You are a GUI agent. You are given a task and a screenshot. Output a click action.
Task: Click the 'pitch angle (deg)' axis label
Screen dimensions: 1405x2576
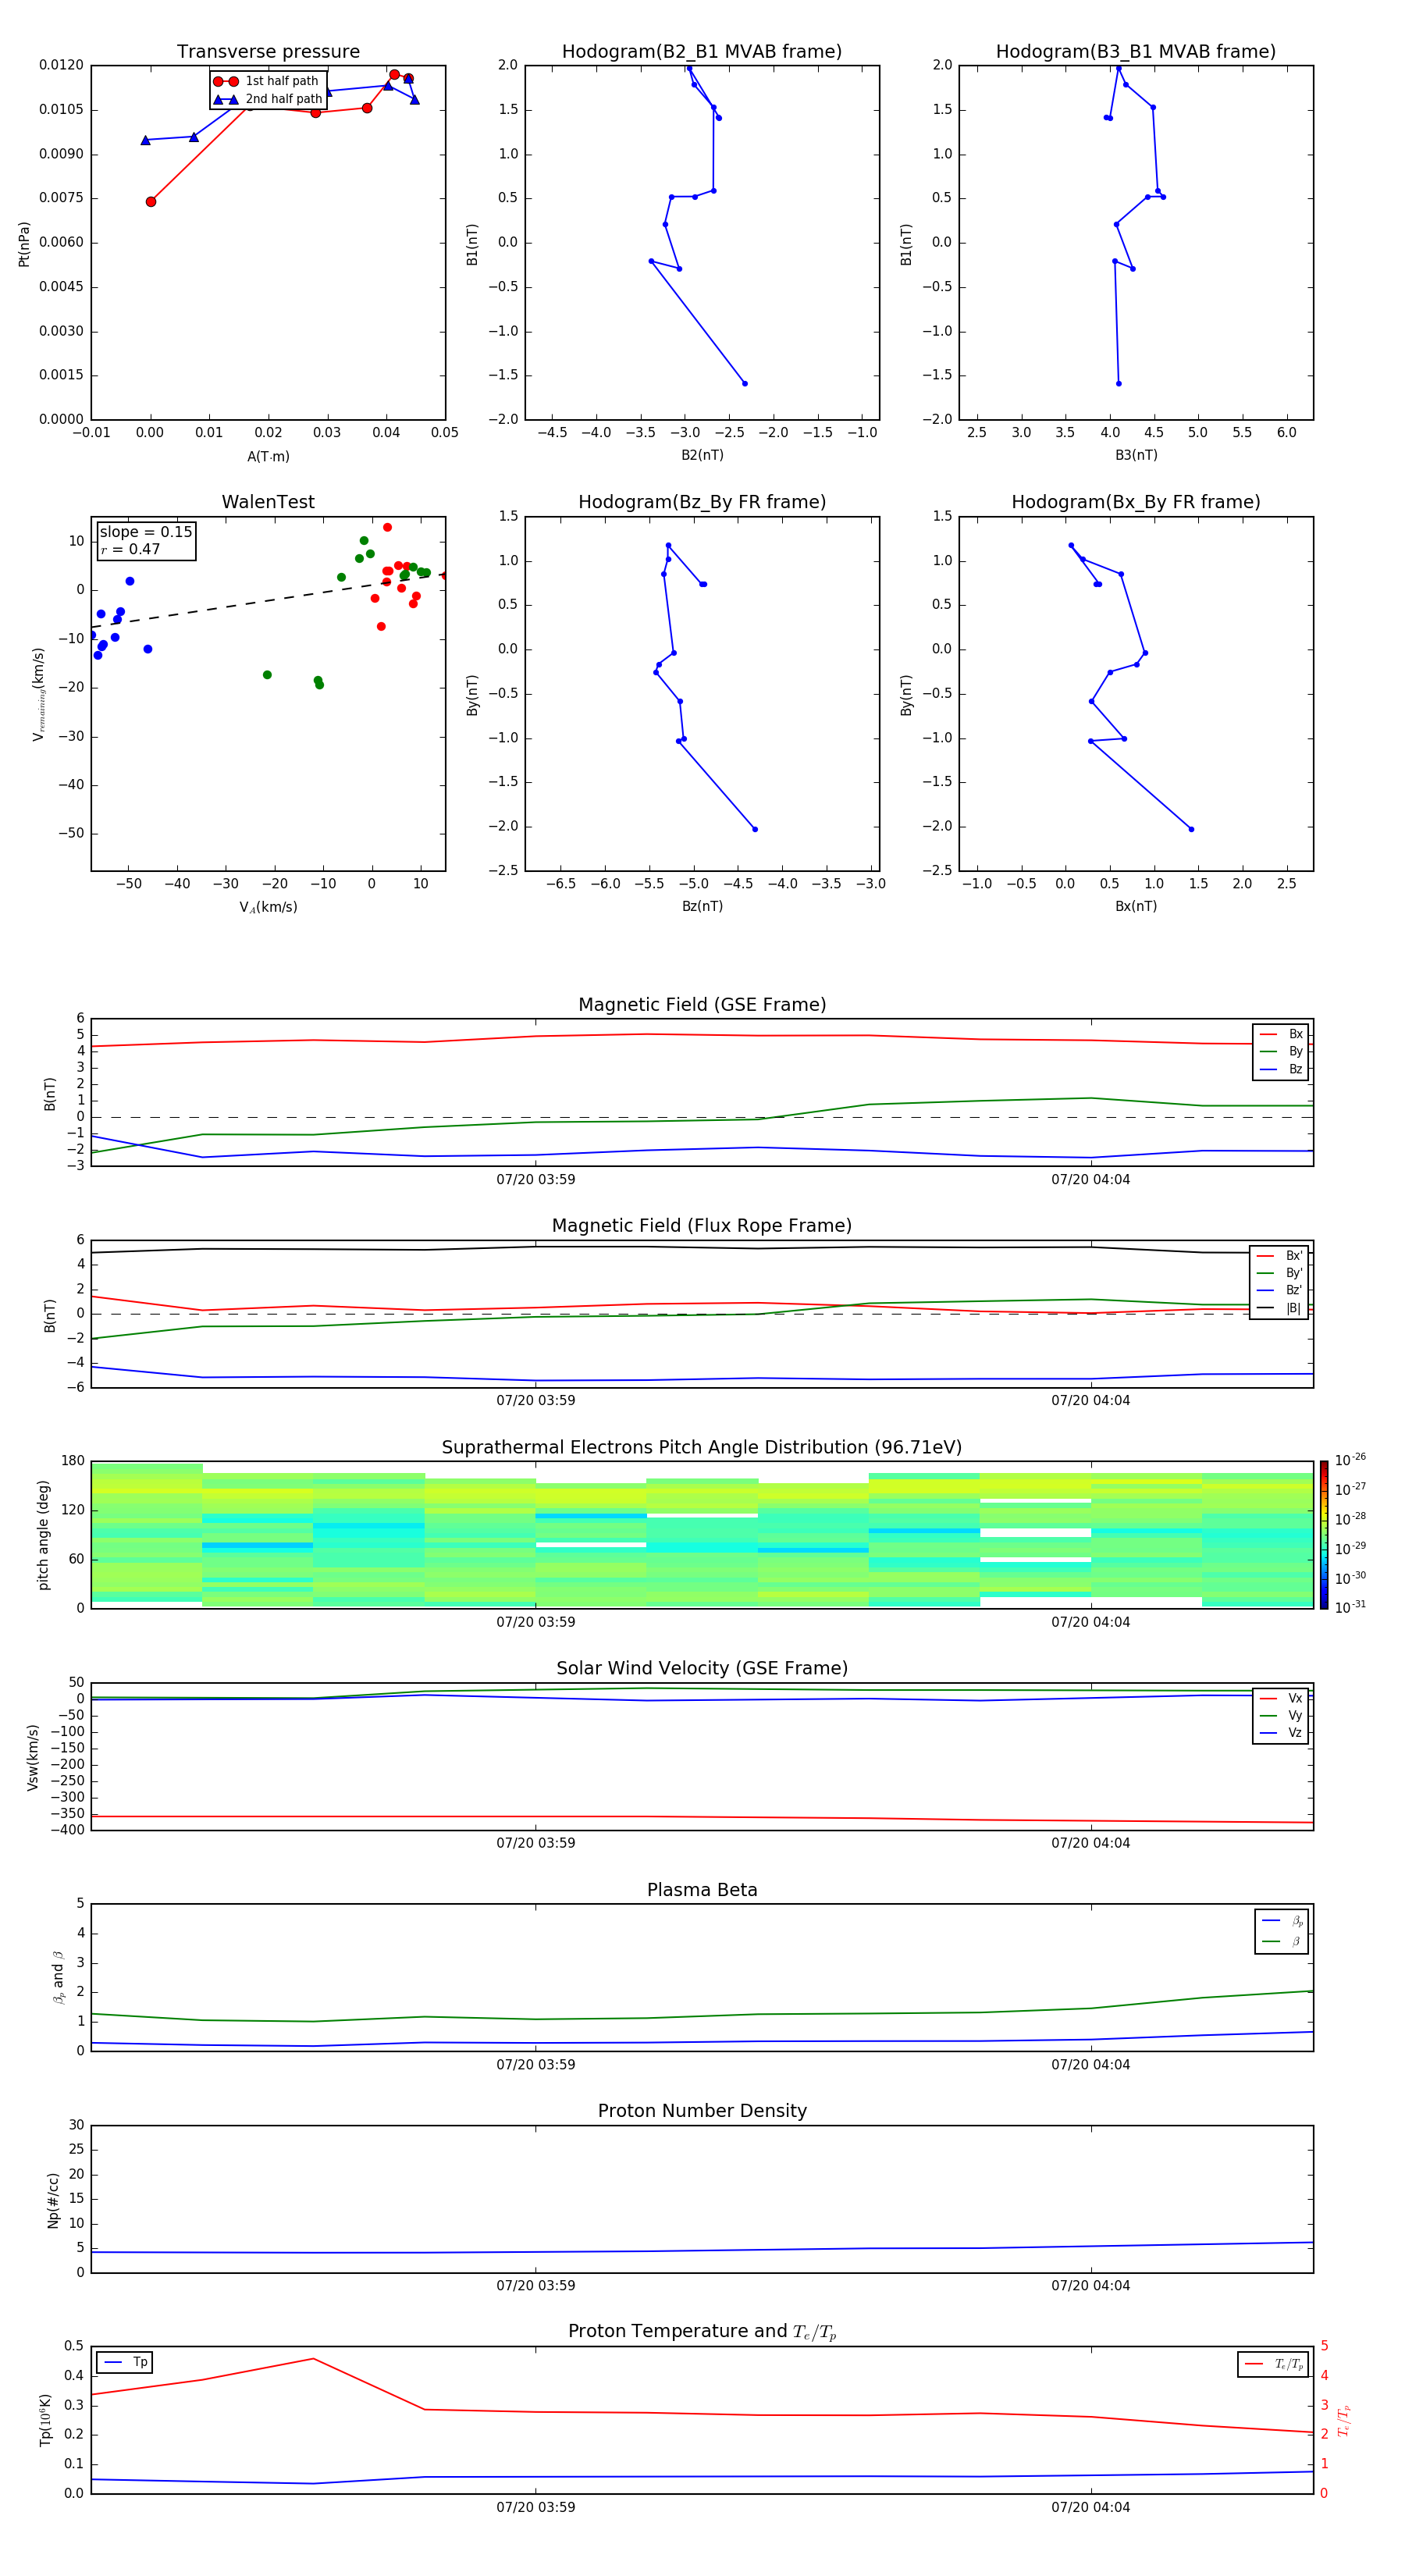click(x=43, y=1535)
